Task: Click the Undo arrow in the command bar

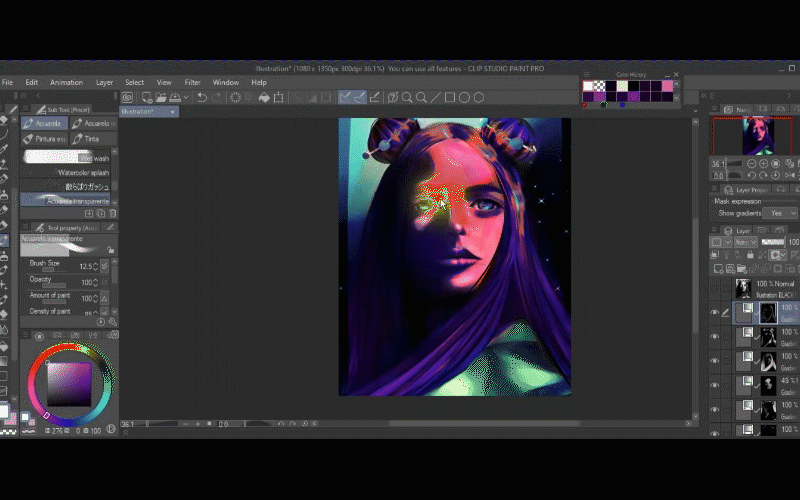Action: pyautogui.click(x=201, y=97)
